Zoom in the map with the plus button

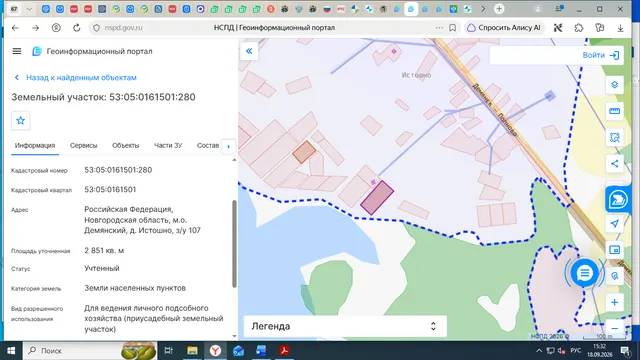coord(614,302)
